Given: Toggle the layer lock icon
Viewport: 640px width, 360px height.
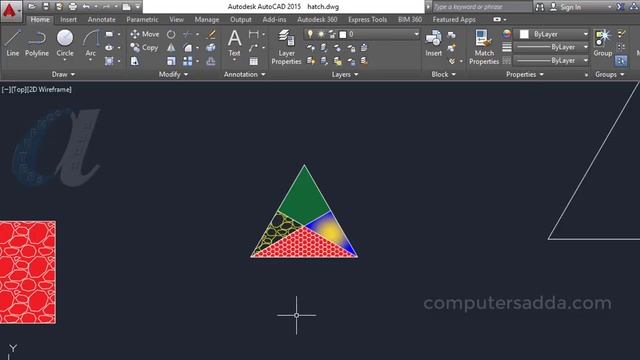Looking at the screenshot, I should coord(332,34).
